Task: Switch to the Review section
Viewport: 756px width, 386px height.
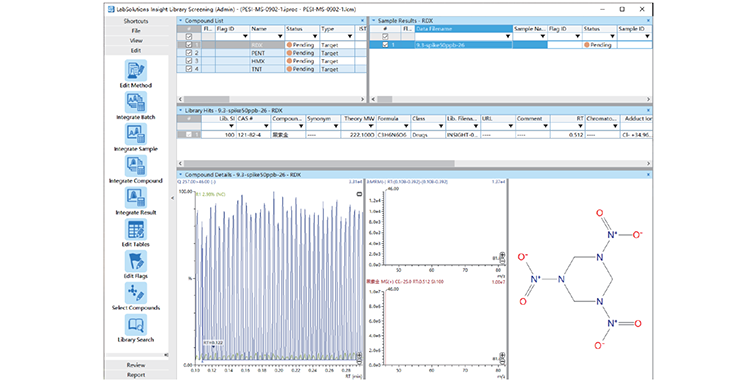Action: click(x=136, y=365)
